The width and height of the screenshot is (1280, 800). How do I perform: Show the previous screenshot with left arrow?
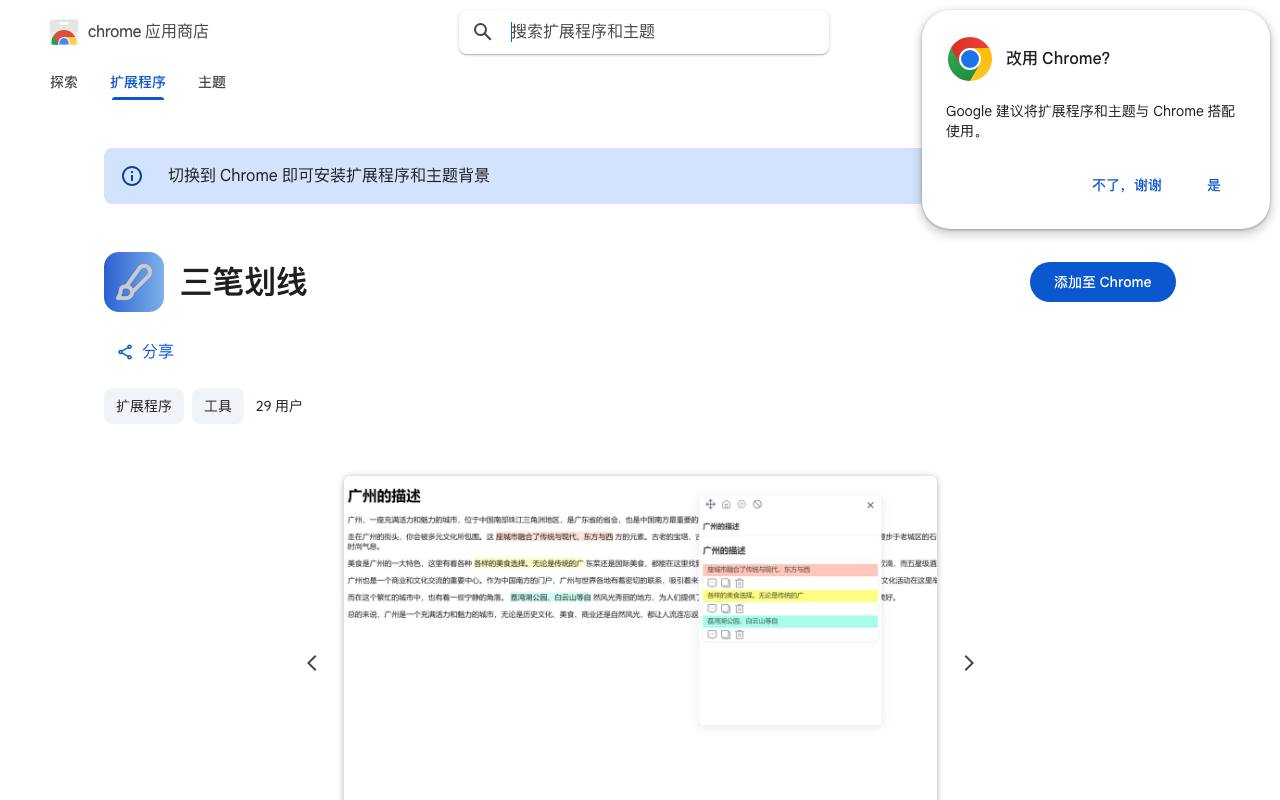click(x=312, y=663)
